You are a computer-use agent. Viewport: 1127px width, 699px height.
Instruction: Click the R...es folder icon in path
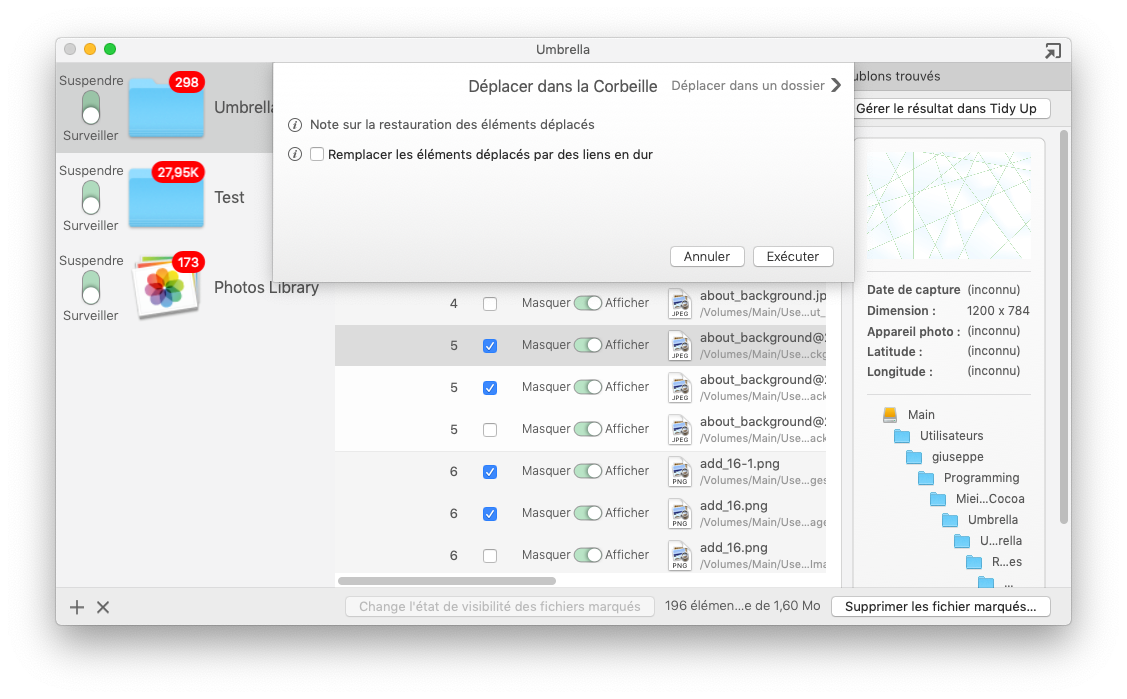(974, 562)
